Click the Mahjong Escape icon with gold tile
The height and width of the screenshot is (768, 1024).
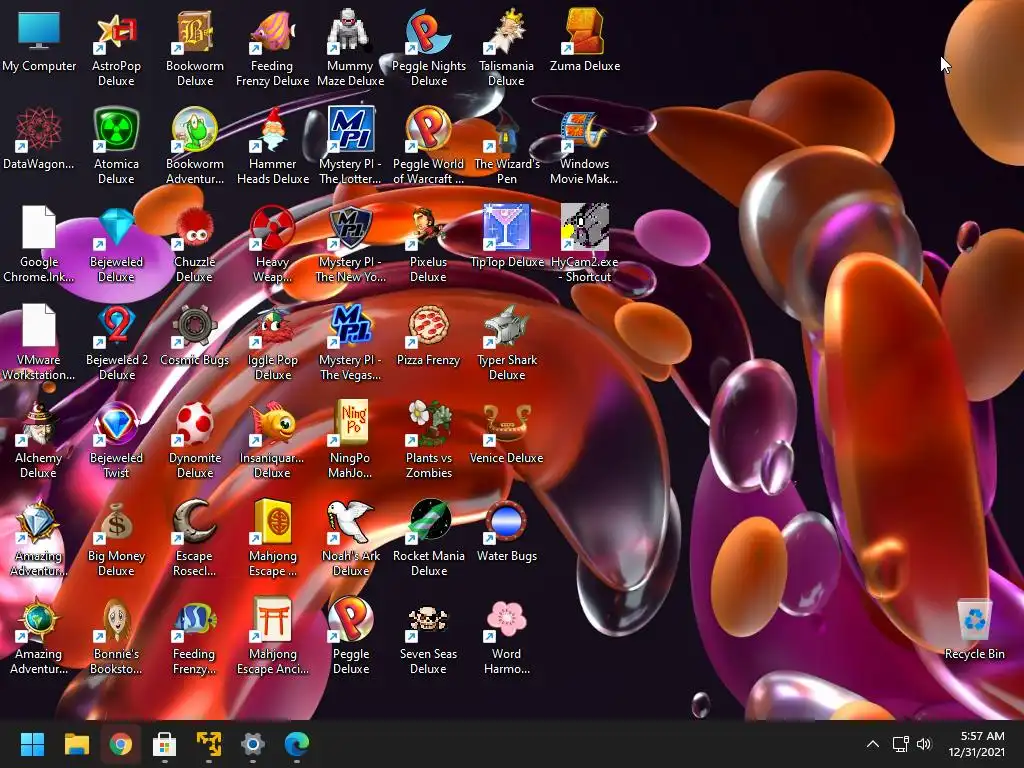272,521
